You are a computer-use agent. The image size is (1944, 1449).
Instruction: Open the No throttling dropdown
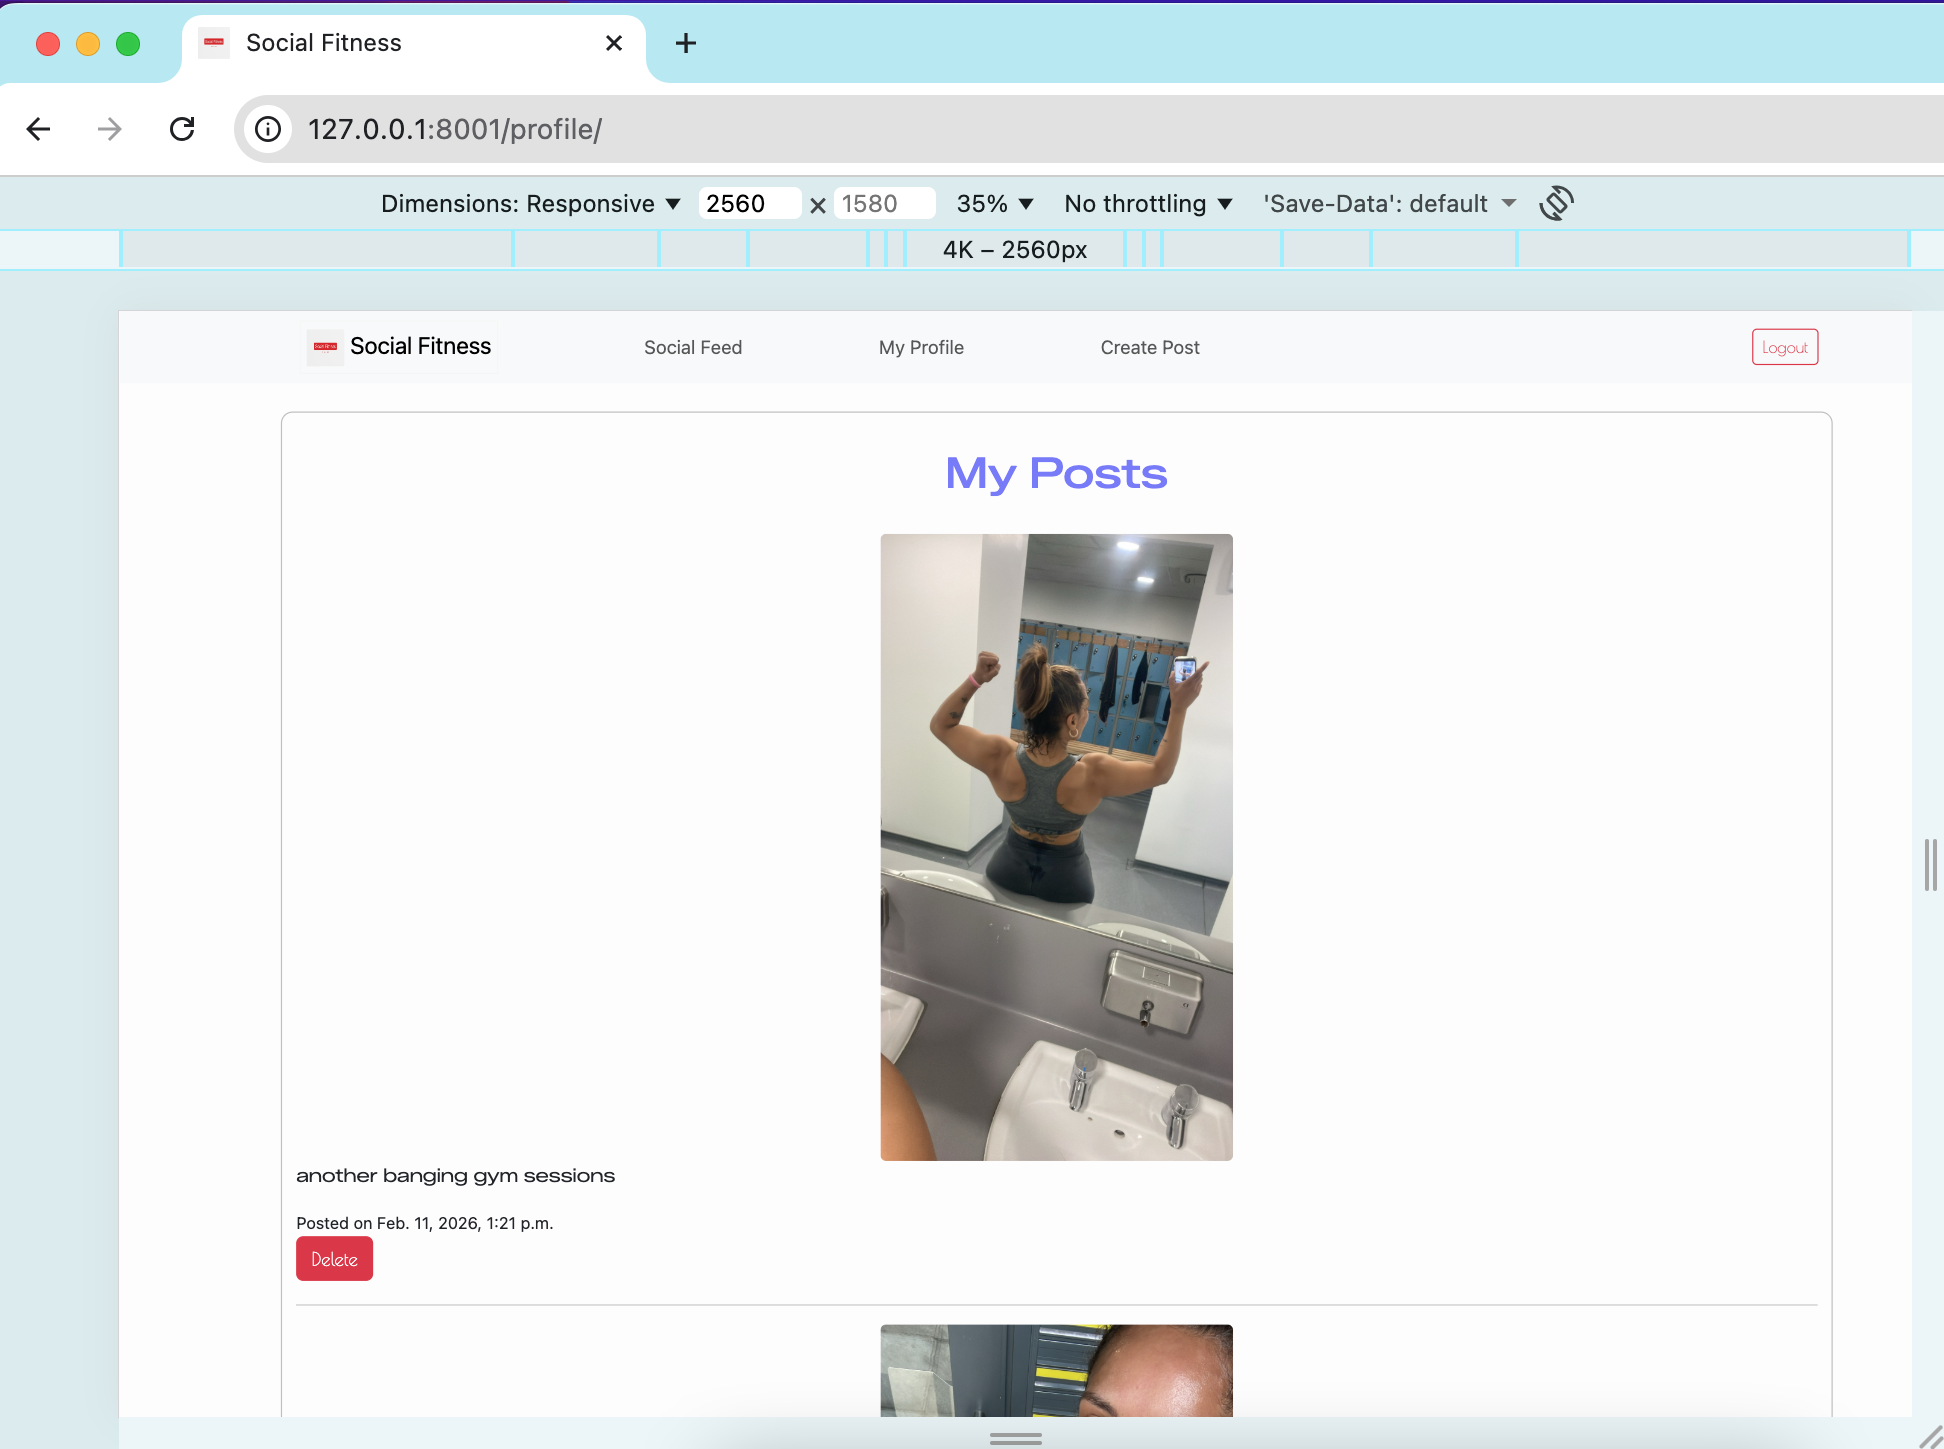pyautogui.click(x=1147, y=203)
